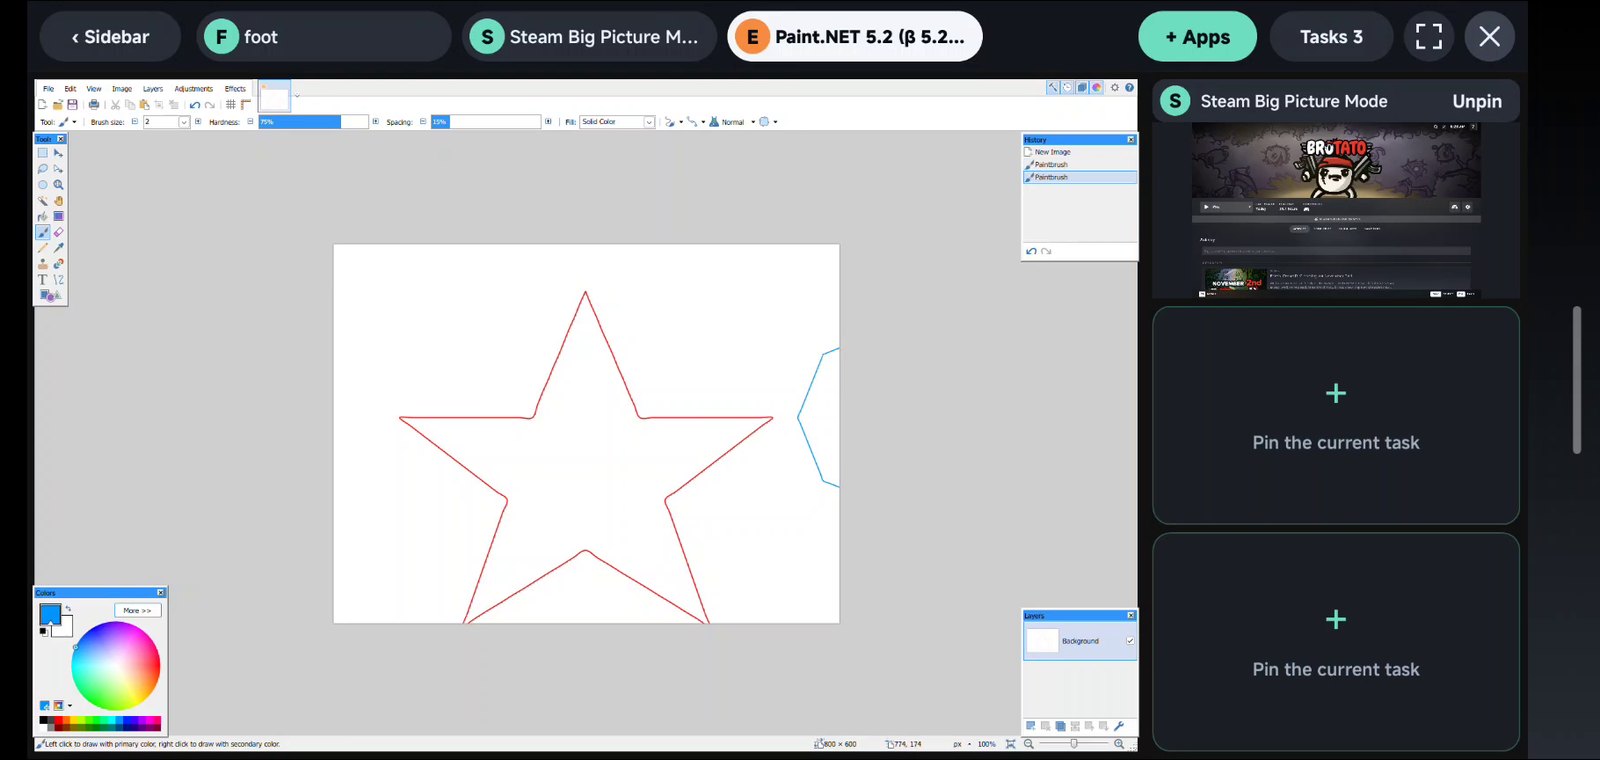Select the Paint Bucket tool
The height and width of the screenshot is (760, 1600).
click(x=43, y=216)
